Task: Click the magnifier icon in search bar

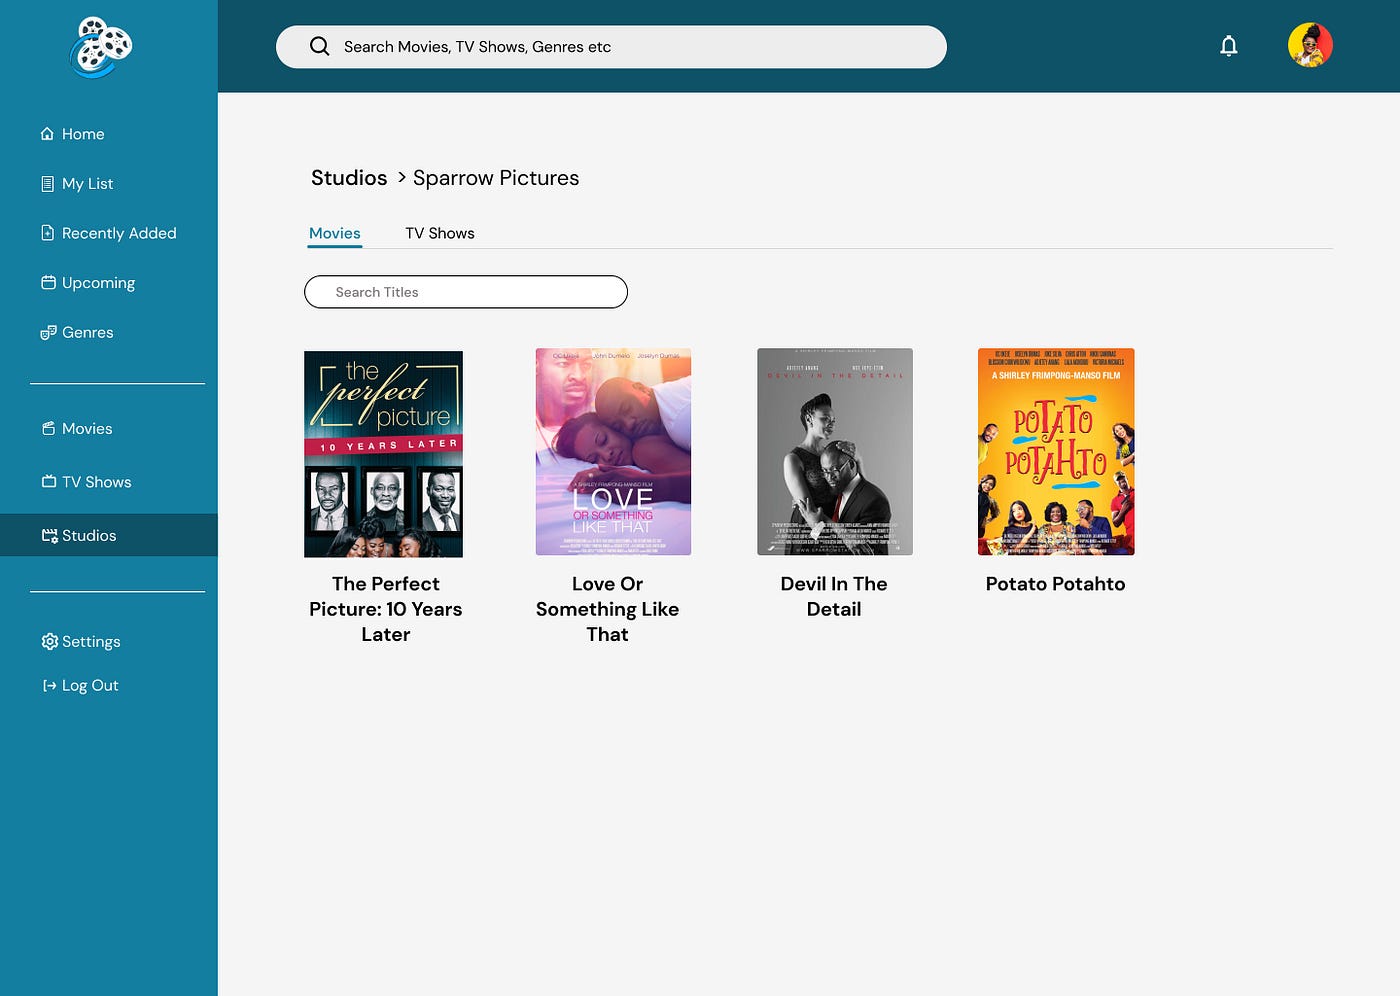Action: pyautogui.click(x=319, y=46)
